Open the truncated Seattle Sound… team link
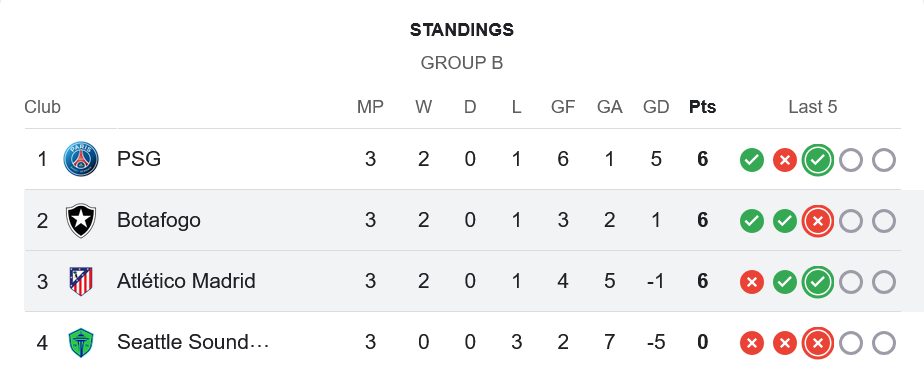The height and width of the screenshot is (390, 924). [193, 342]
